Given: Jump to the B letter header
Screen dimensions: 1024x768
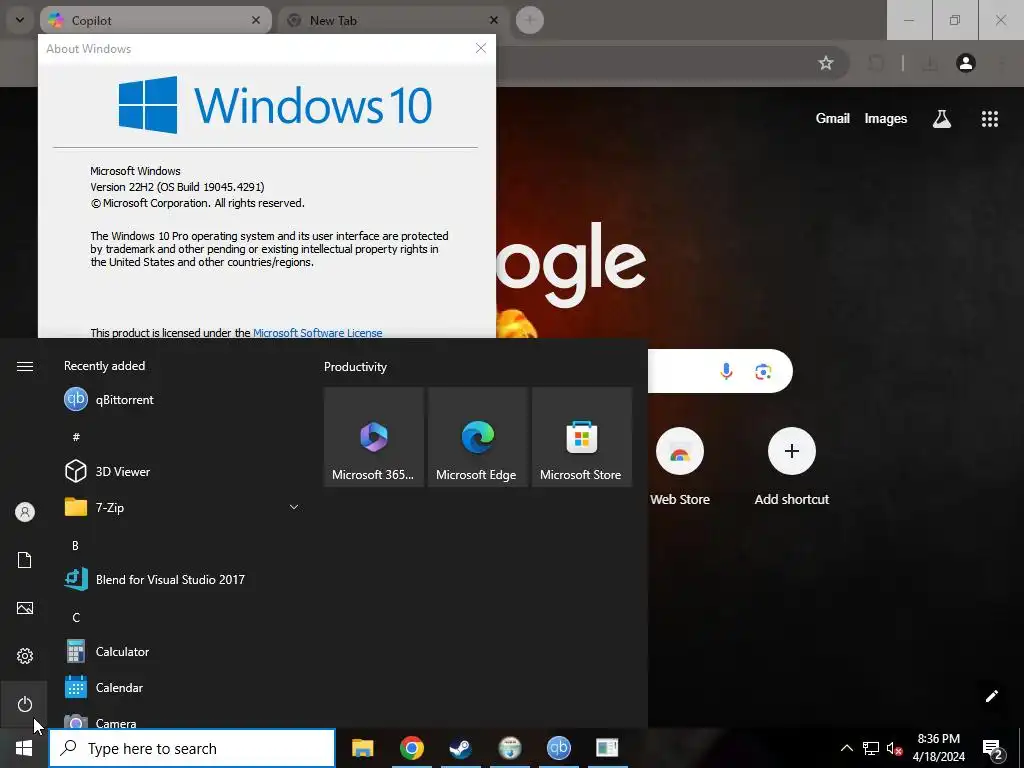Looking at the screenshot, I should coord(75,545).
